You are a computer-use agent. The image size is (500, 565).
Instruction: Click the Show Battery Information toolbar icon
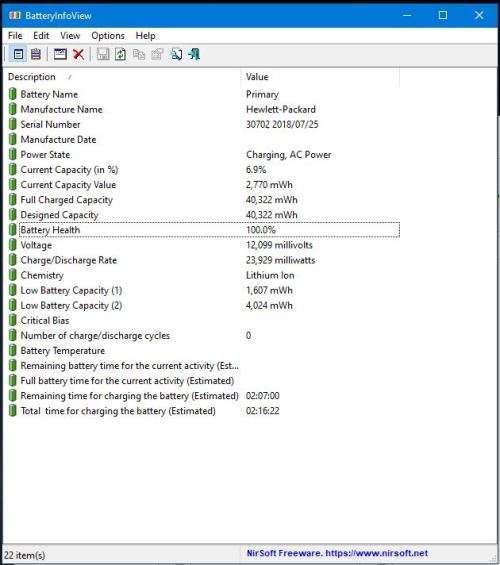pyautogui.click(x=18, y=54)
